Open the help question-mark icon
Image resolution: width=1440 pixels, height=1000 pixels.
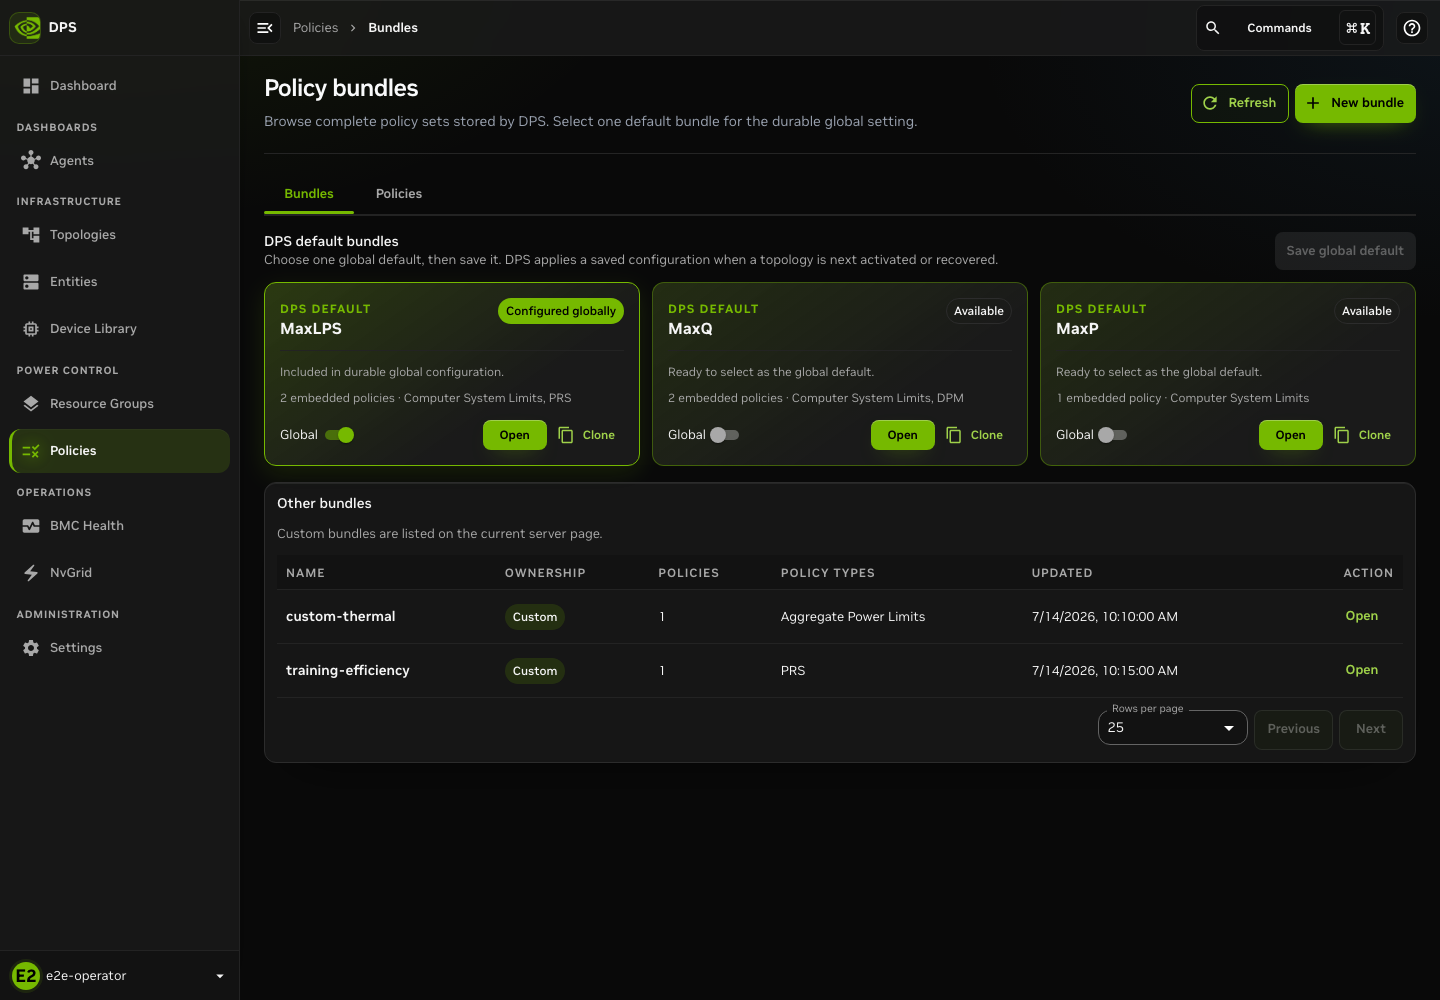(1412, 28)
